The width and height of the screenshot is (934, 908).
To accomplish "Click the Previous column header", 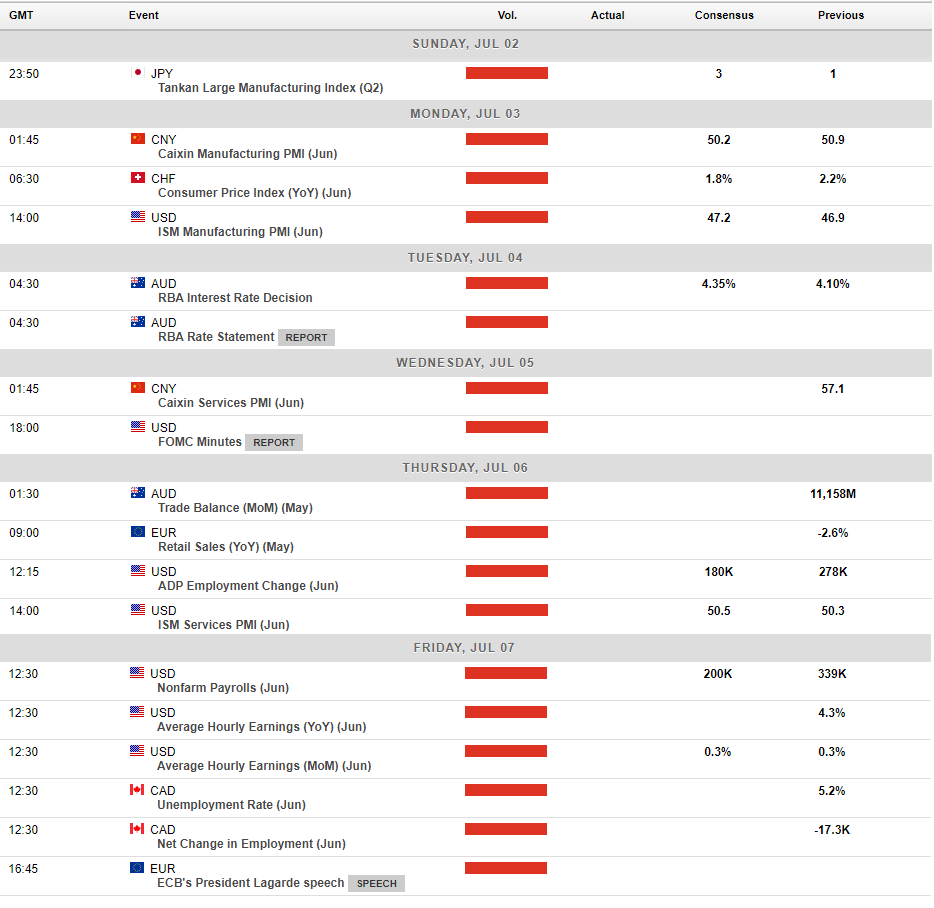I will click(840, 15).
